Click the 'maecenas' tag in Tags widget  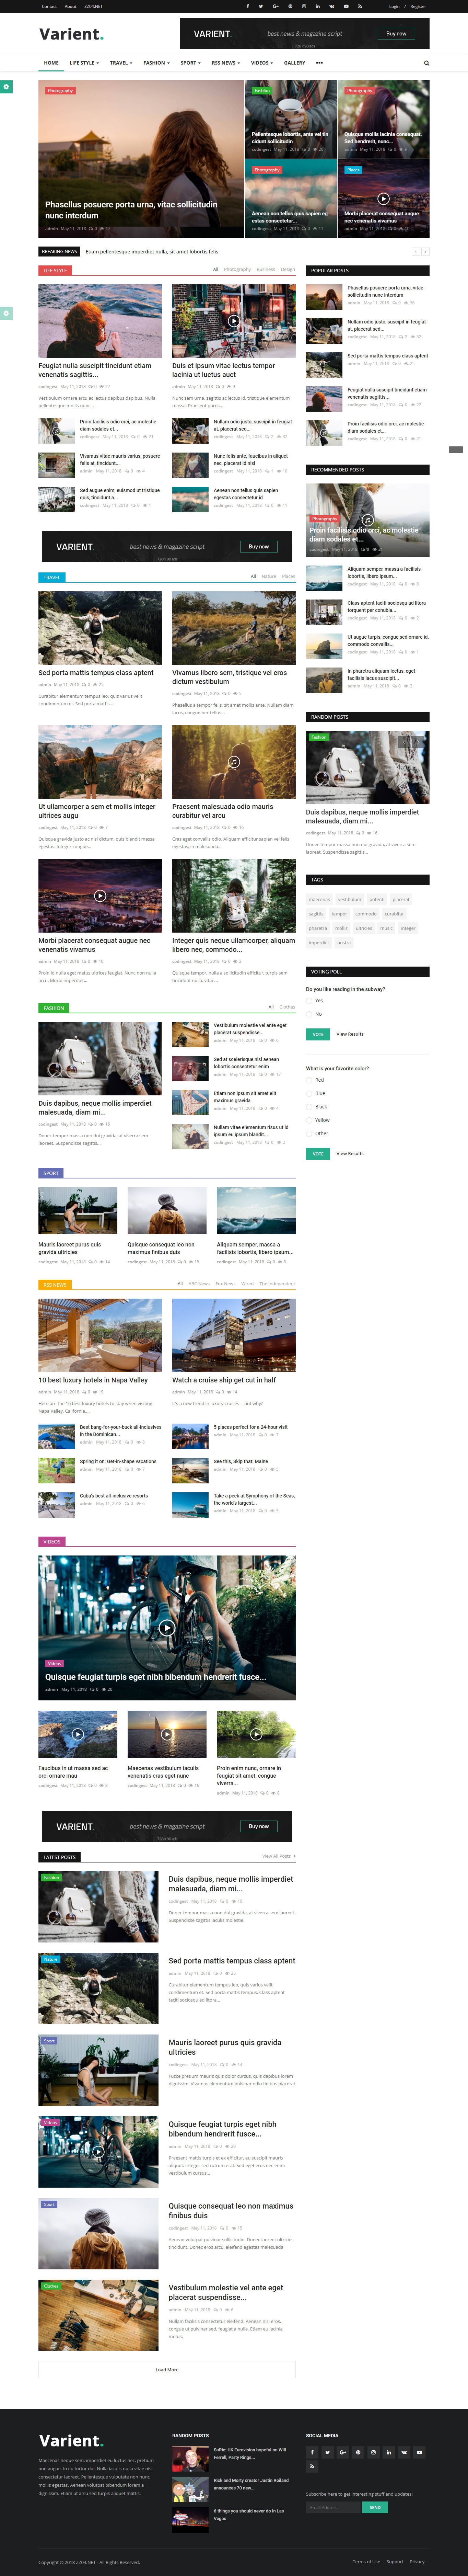pos(319,899)
